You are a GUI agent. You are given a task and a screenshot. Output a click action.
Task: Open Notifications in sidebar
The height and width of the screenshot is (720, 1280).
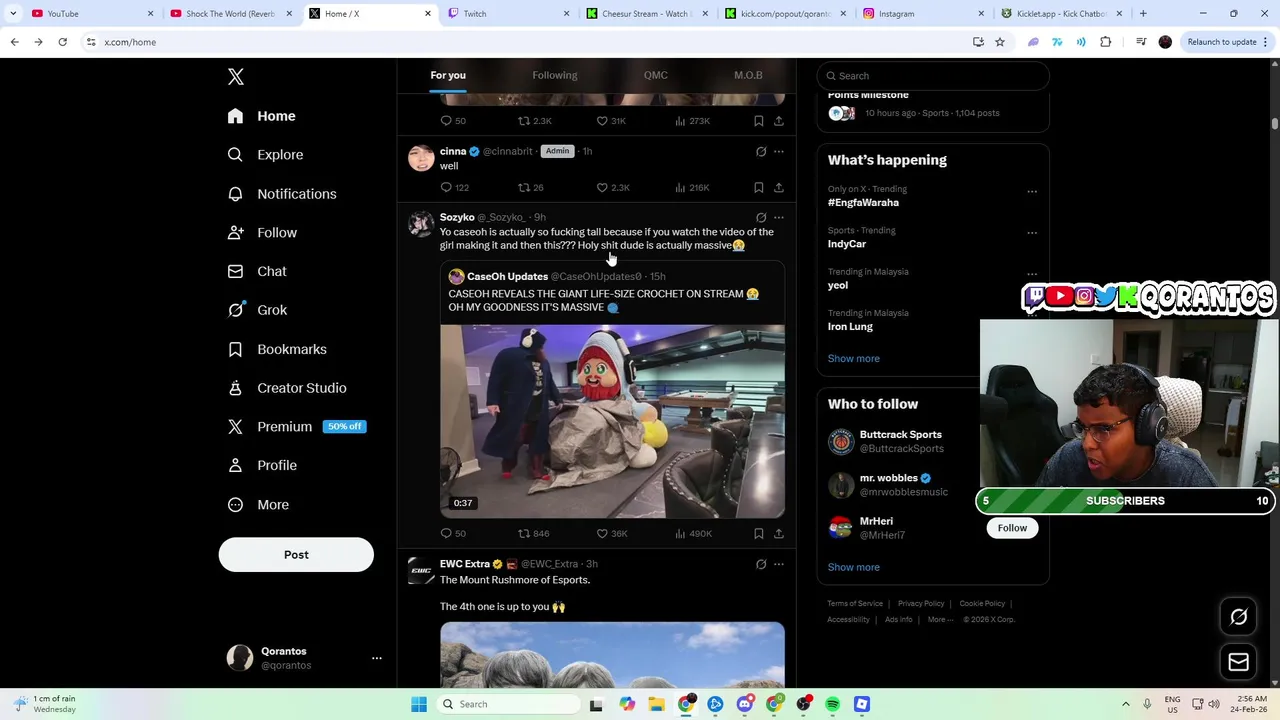(x=282, y=194)
